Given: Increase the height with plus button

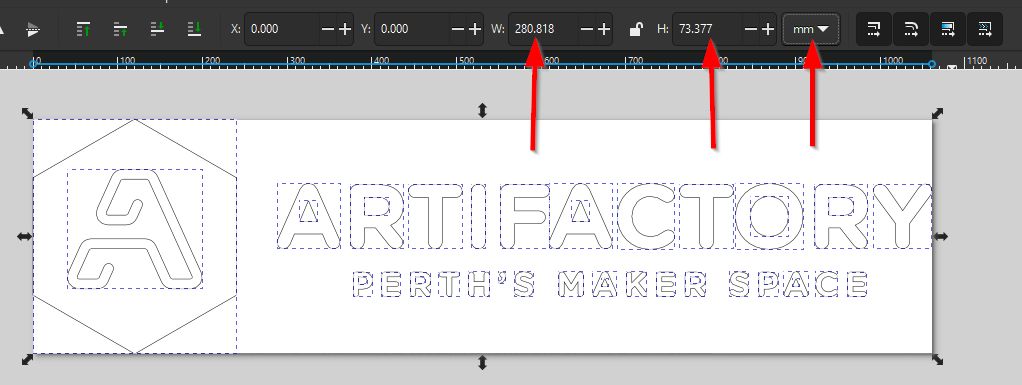Looking at the screenshot, I should click(768, 29).
